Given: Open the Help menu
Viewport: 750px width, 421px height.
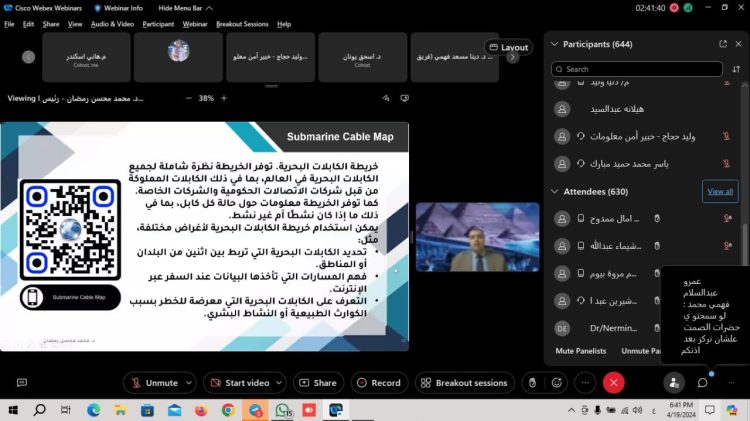Looking at the screenshot, I should click(x=284, y=24).
